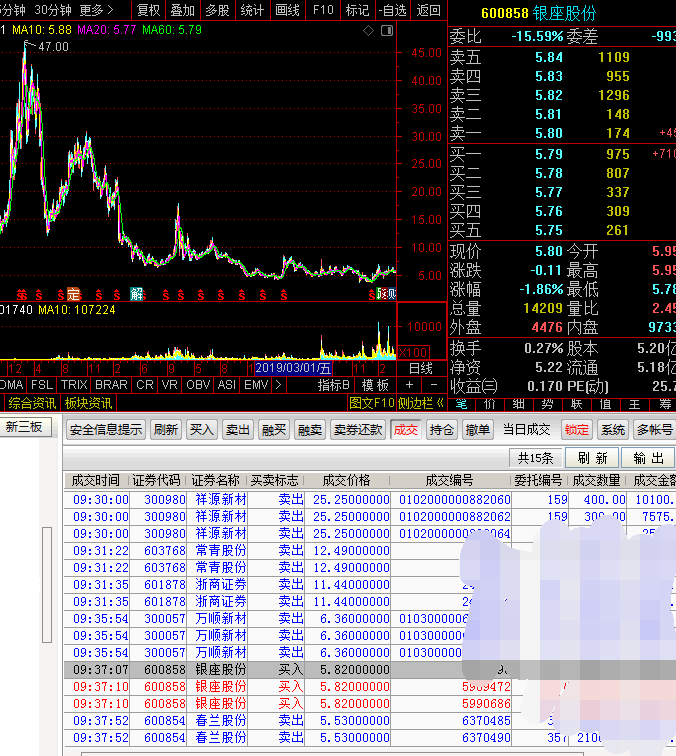Select 新三板 sidebar tab
676x756 pixels.
[24, 427]
